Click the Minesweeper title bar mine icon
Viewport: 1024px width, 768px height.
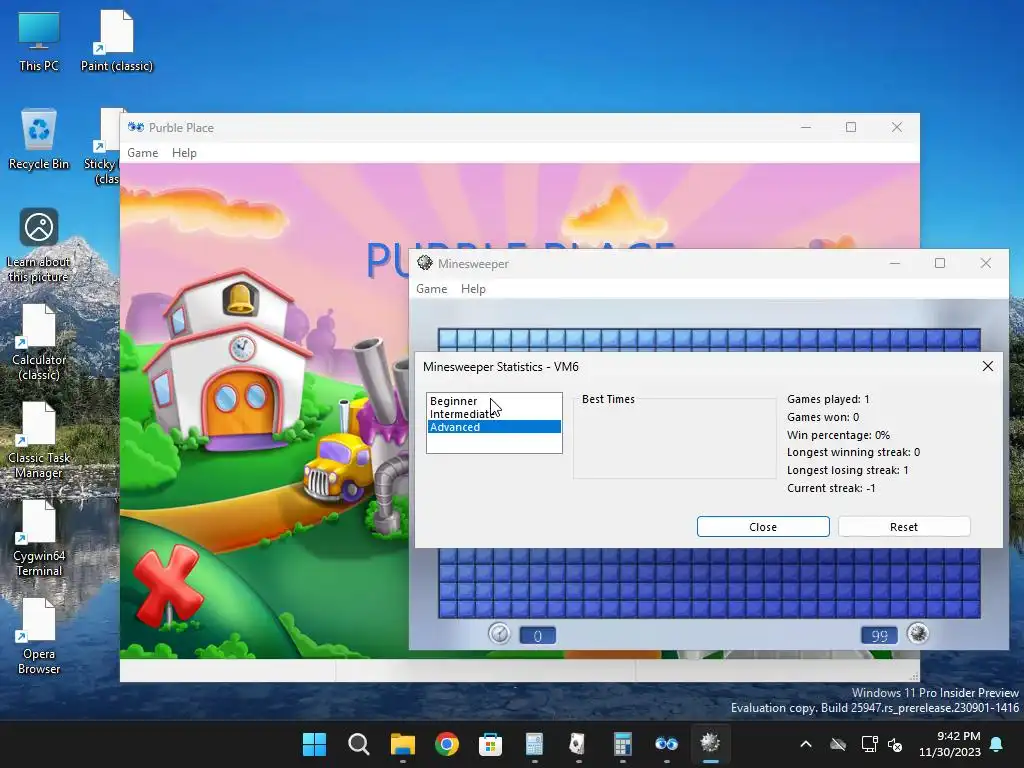(425, 263)
